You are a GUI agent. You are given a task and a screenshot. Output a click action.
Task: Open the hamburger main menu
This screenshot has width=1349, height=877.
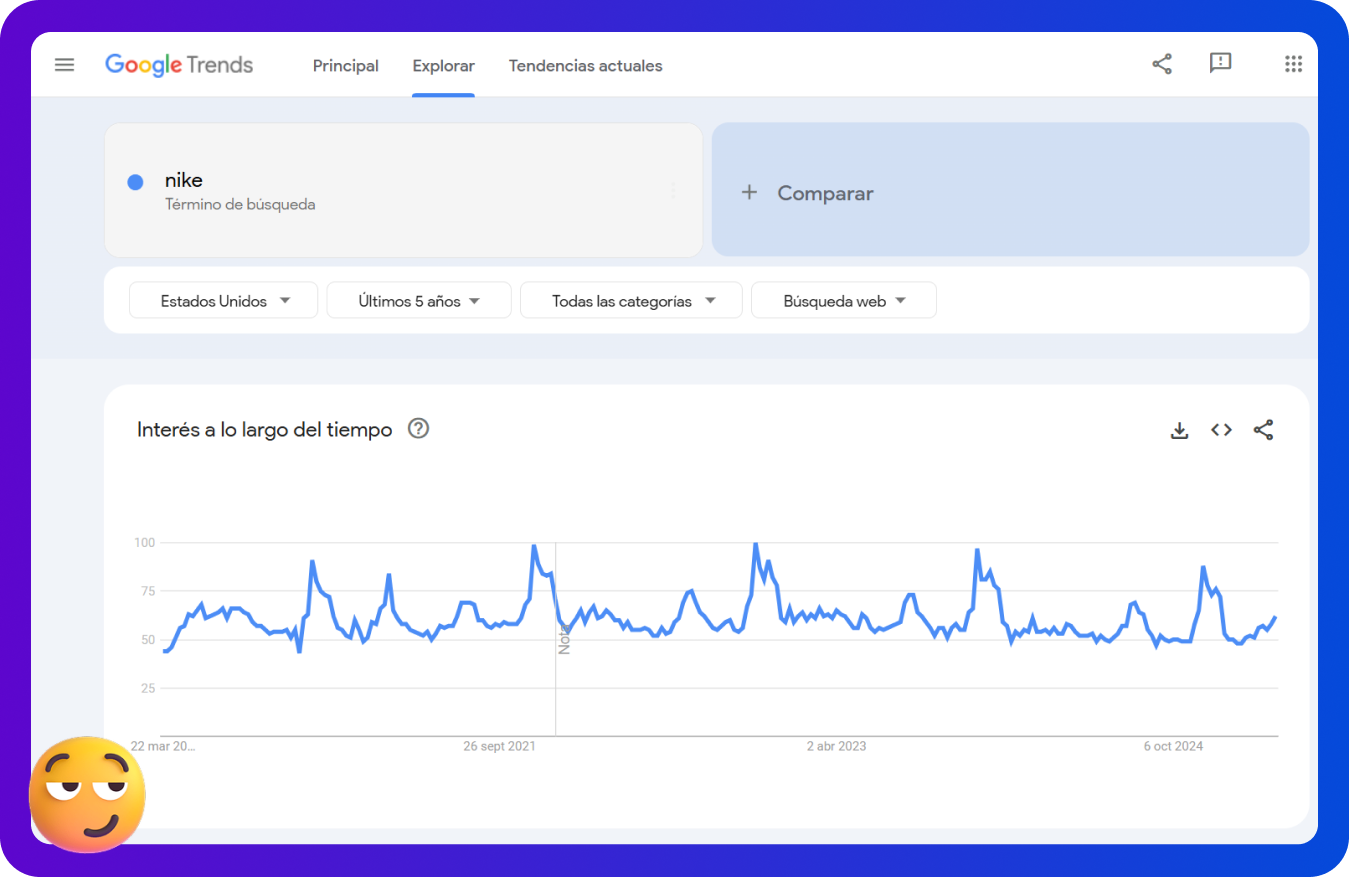(64, 65)
